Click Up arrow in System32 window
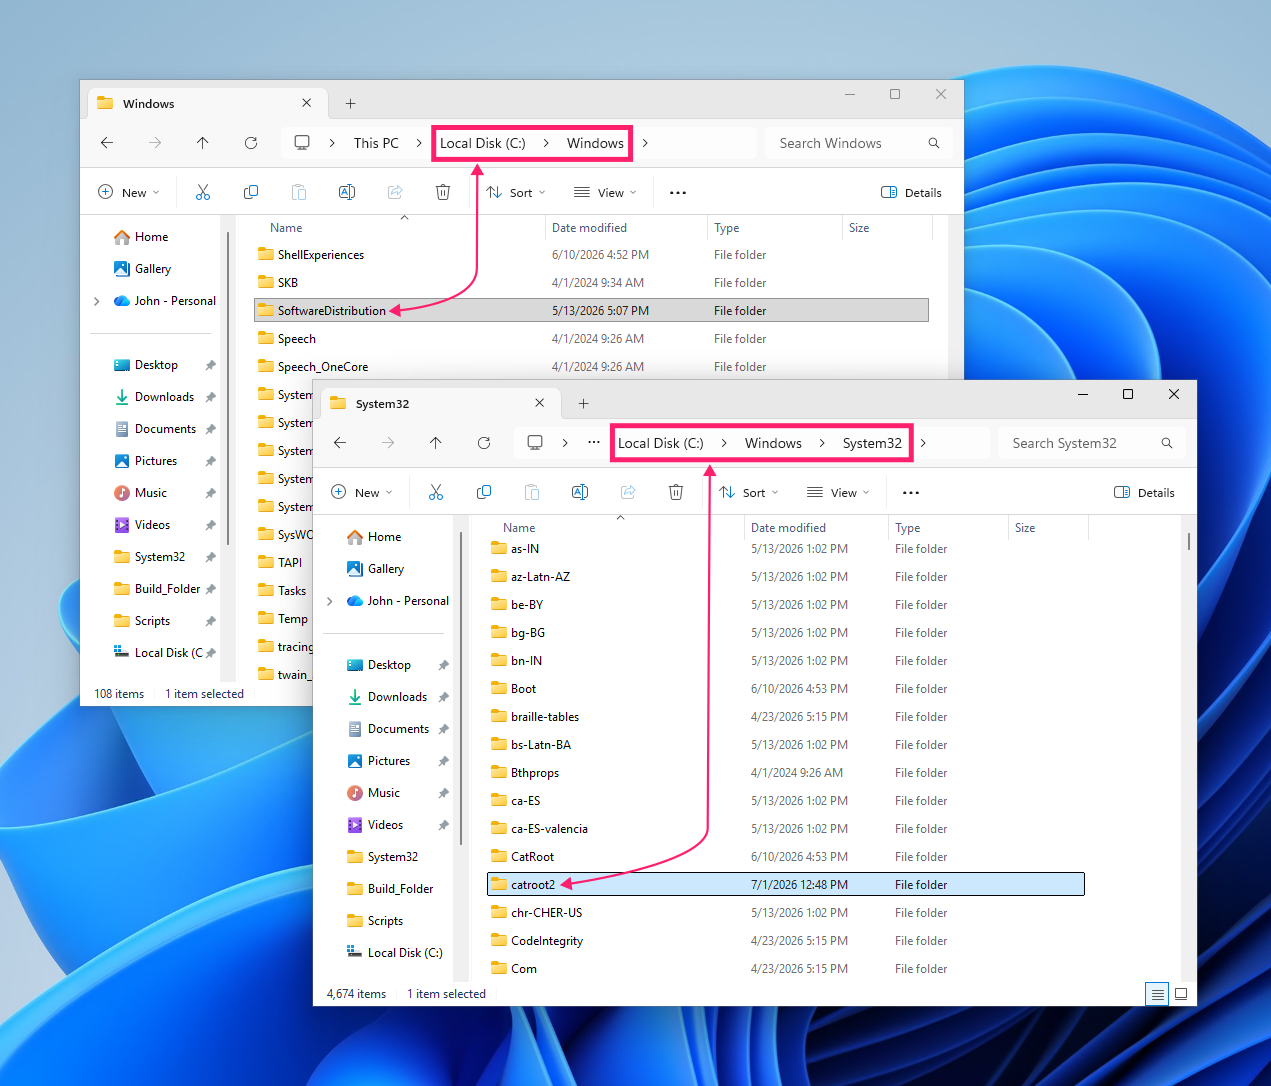Image resolution: width=1271 pixels, height=1086 pixels. coord(436,443)
